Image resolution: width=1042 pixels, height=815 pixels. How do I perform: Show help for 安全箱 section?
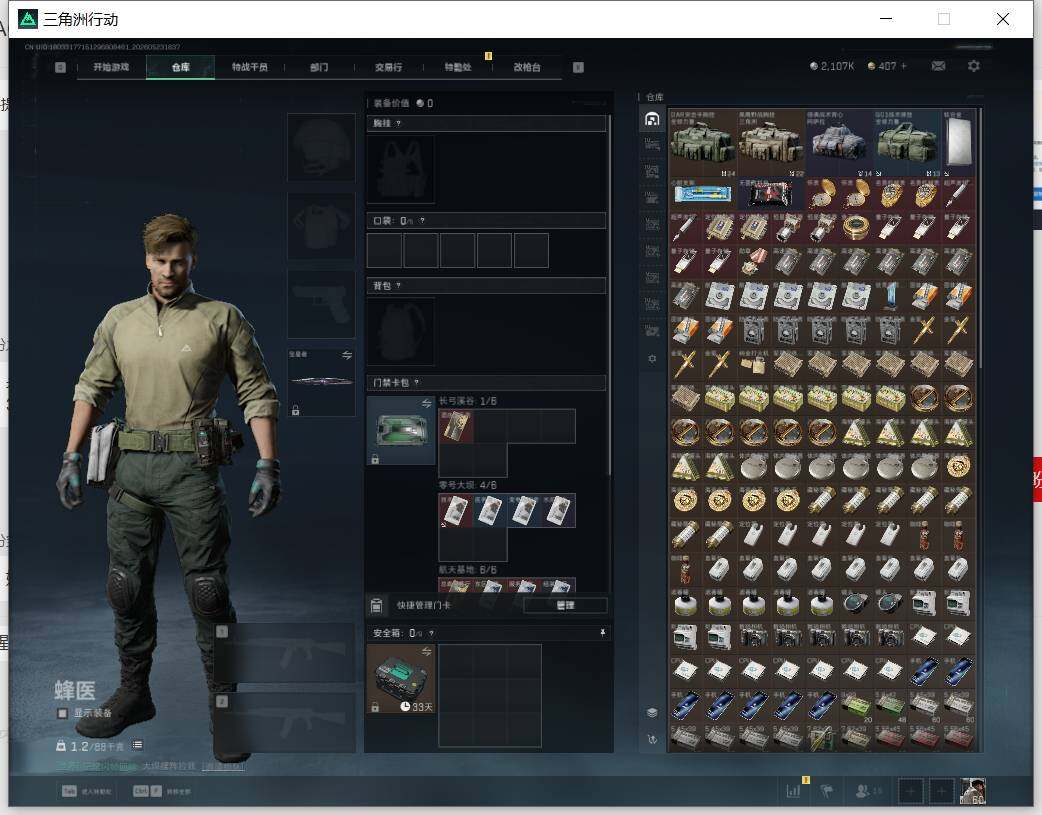coord(431,633)
